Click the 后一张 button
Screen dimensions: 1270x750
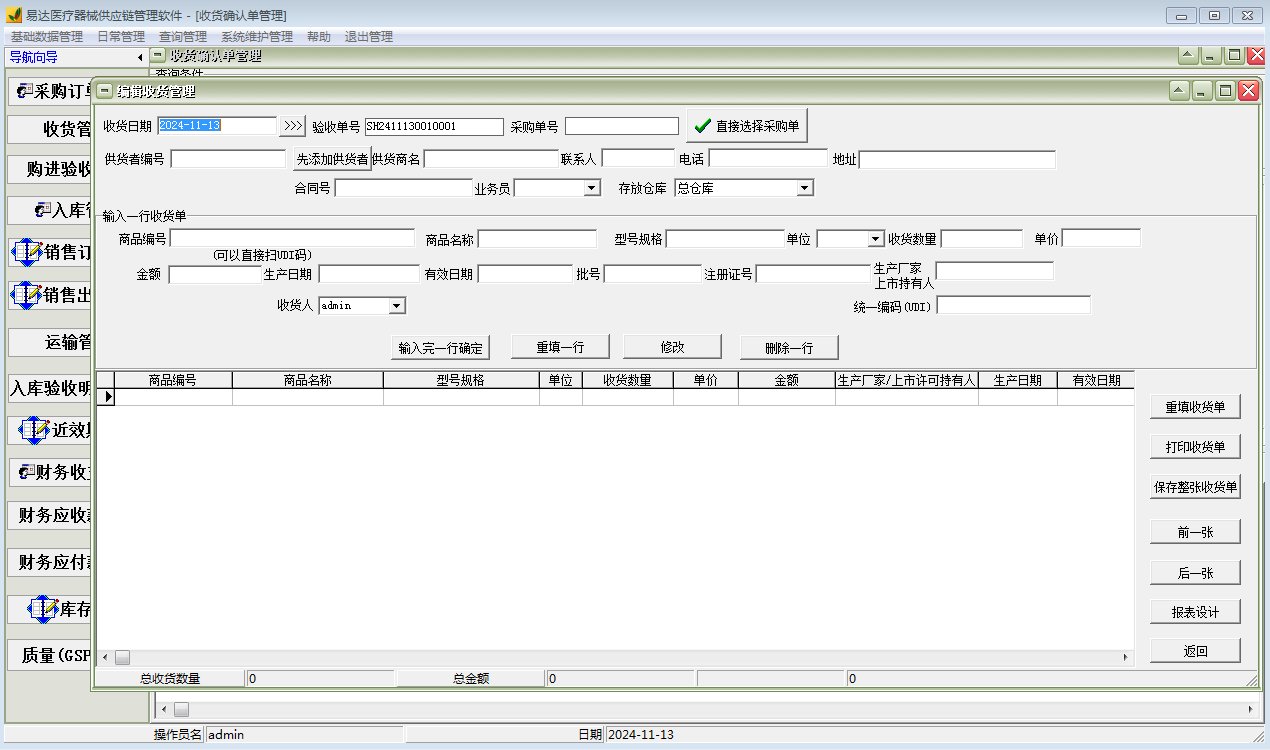pos(1195,573)
